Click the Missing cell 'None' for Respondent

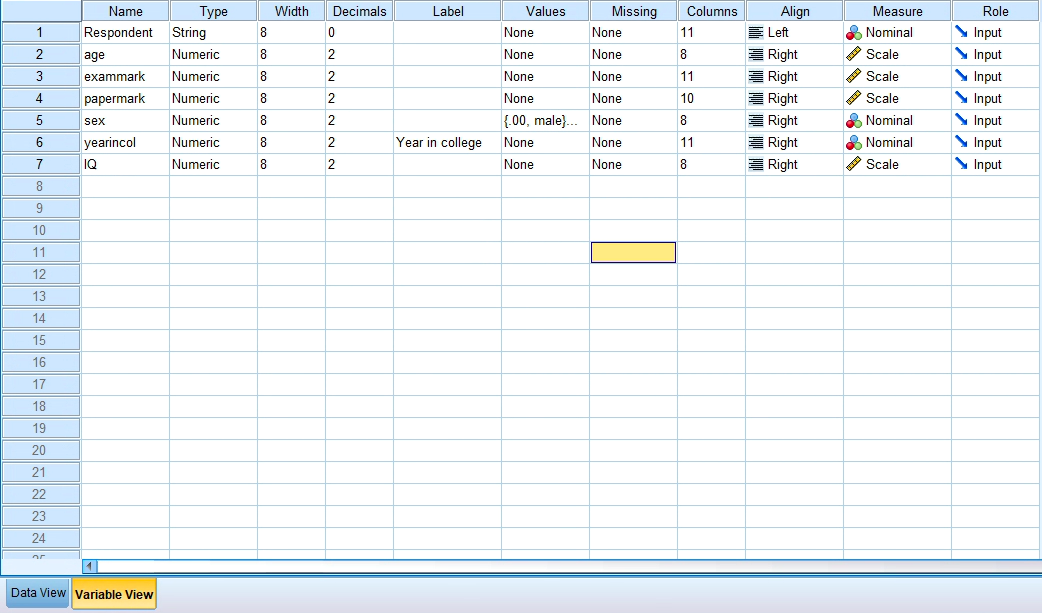tap(633, 33)
